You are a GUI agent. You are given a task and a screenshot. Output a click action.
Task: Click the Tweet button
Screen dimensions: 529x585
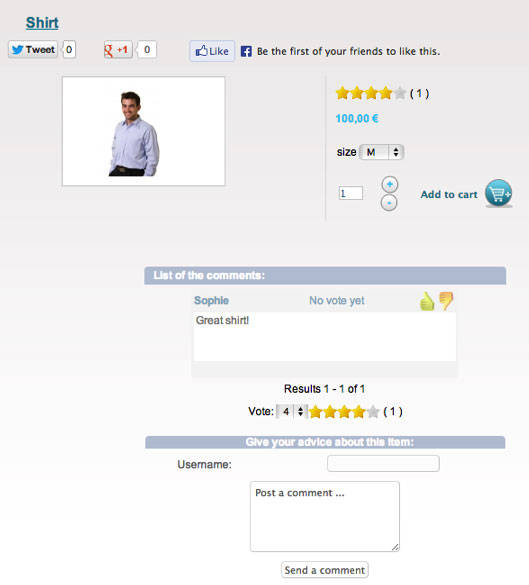[x=33, y=49]
